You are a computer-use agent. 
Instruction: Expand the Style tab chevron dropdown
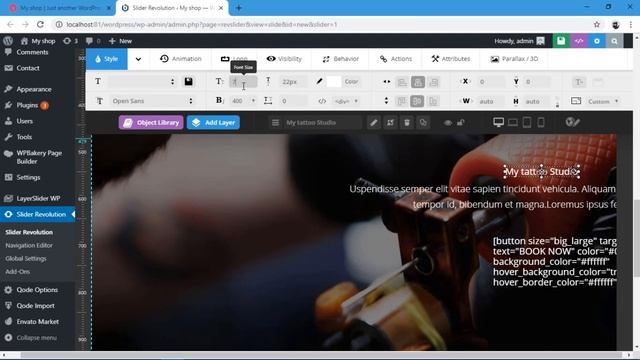138,59
